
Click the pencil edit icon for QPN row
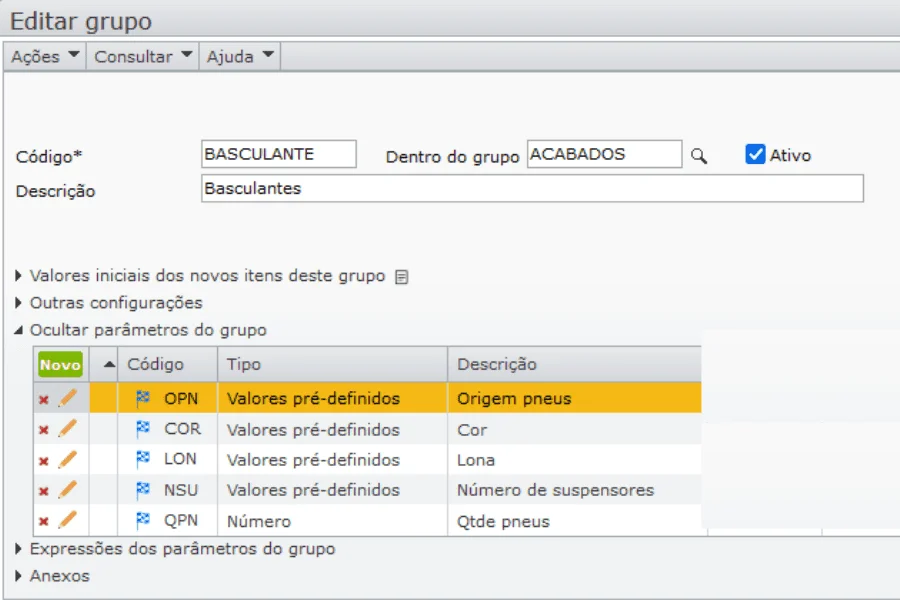[x=67, y=521]
